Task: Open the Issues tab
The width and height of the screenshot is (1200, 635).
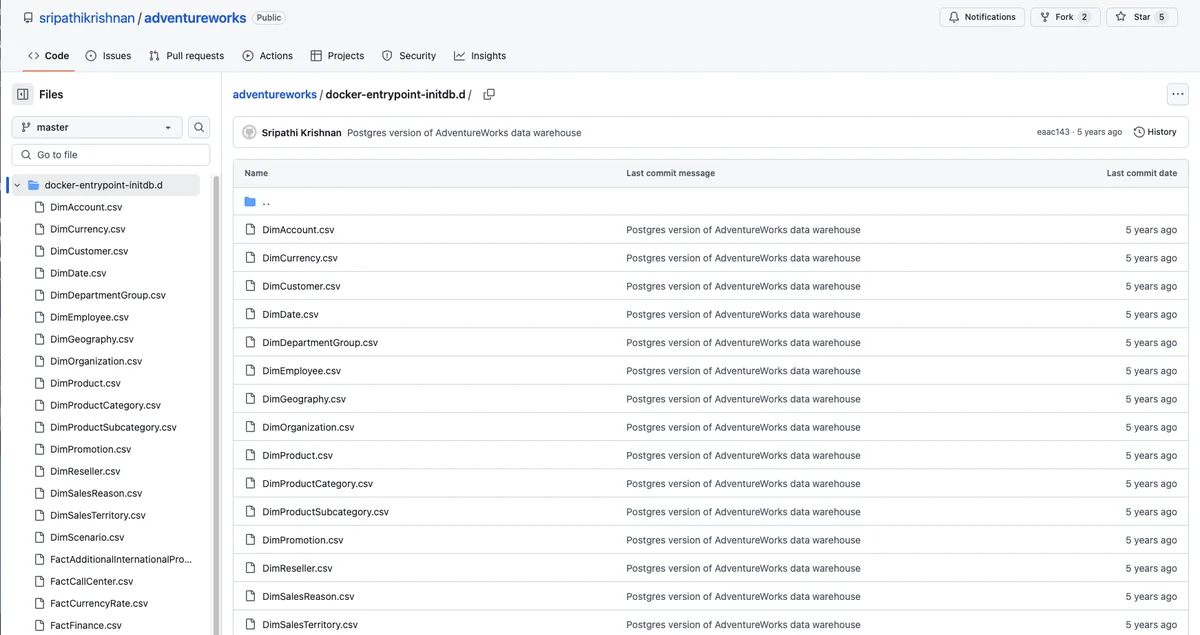Action: (x=108, y=56)
